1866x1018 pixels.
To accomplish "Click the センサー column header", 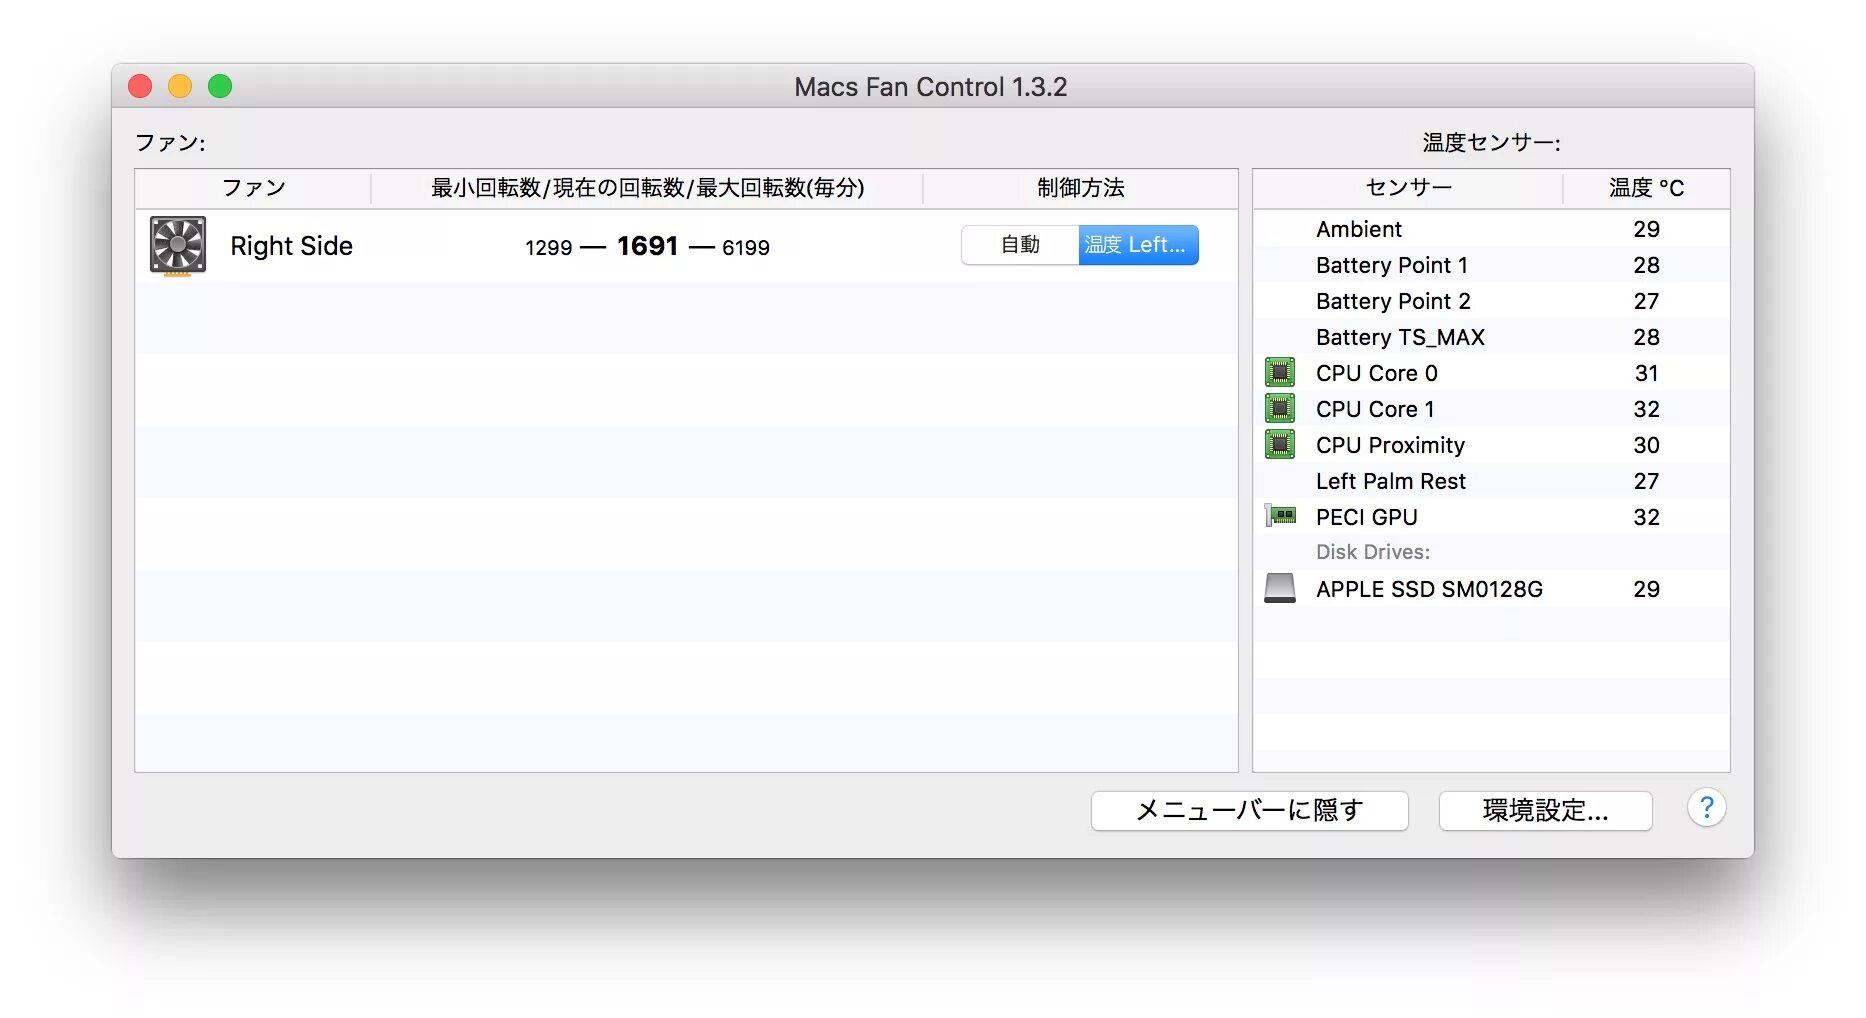I will click(x=1408, y=188).
